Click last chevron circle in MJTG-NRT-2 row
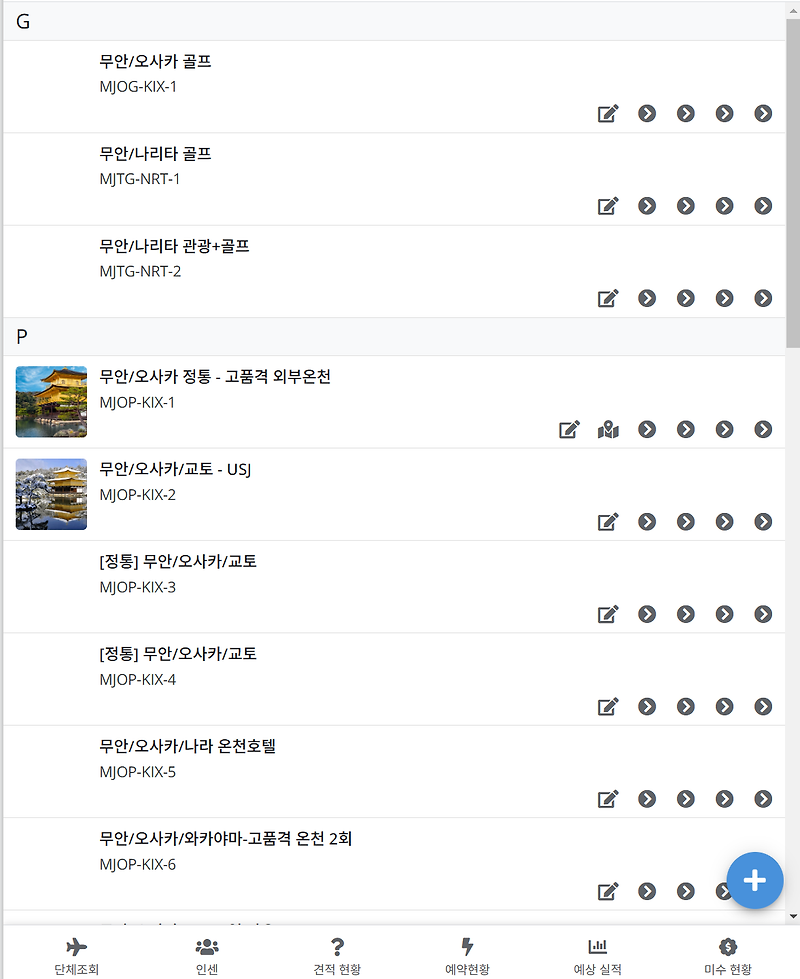800x979 pixels. pos(763,298)
